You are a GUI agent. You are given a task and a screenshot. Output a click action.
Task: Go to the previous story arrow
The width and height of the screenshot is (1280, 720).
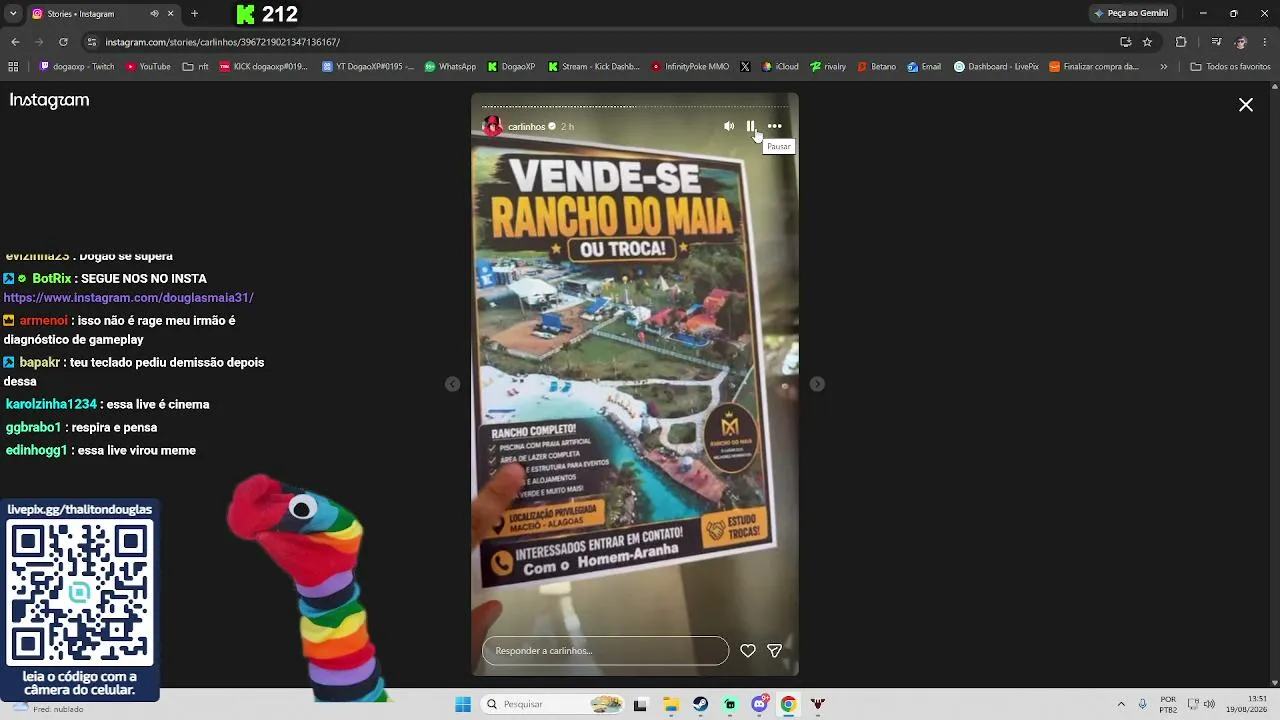point(452,384)
